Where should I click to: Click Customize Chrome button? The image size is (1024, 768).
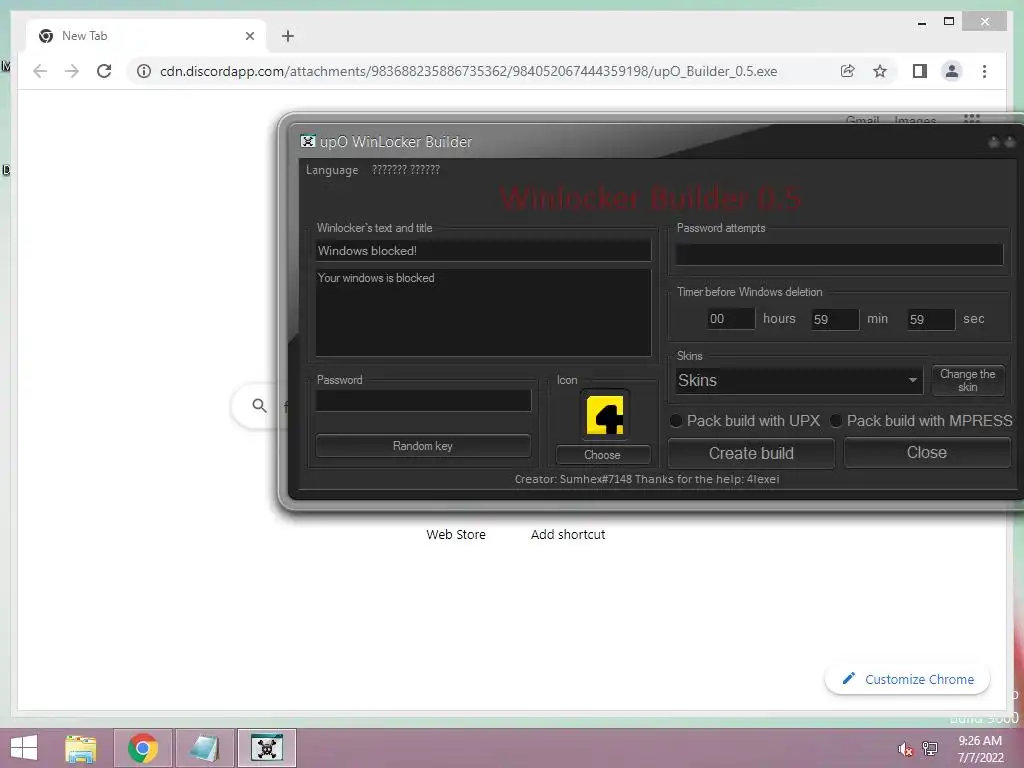click(x=908, y=679)
